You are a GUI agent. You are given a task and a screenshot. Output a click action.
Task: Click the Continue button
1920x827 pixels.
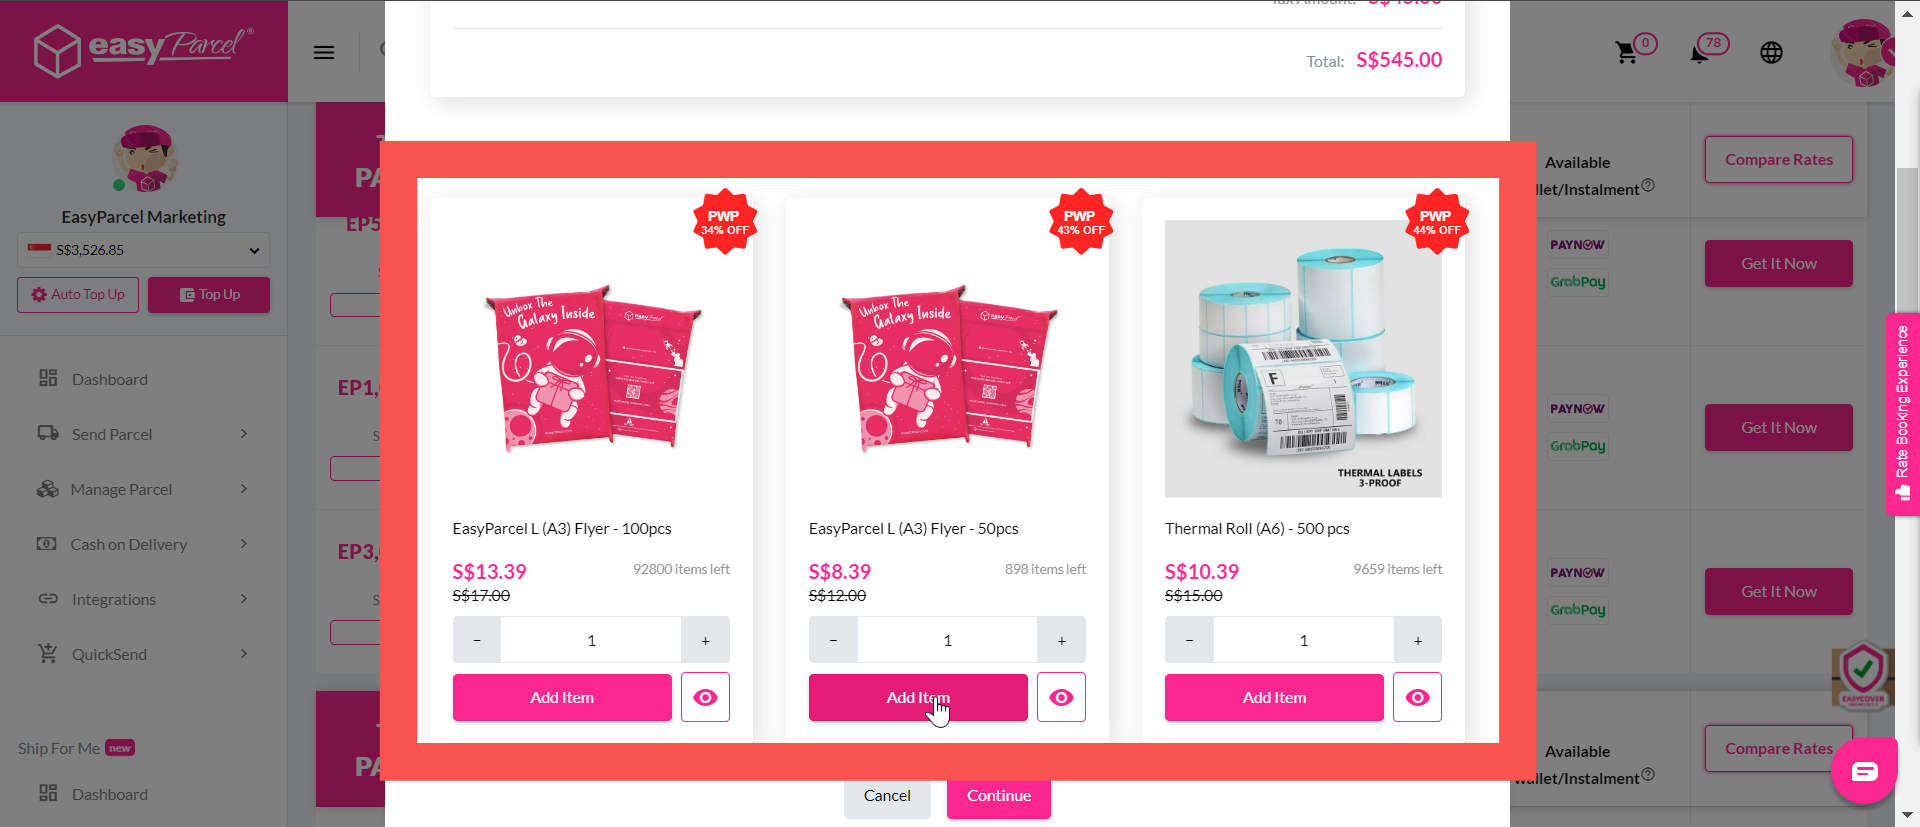[x=998, y=796]
